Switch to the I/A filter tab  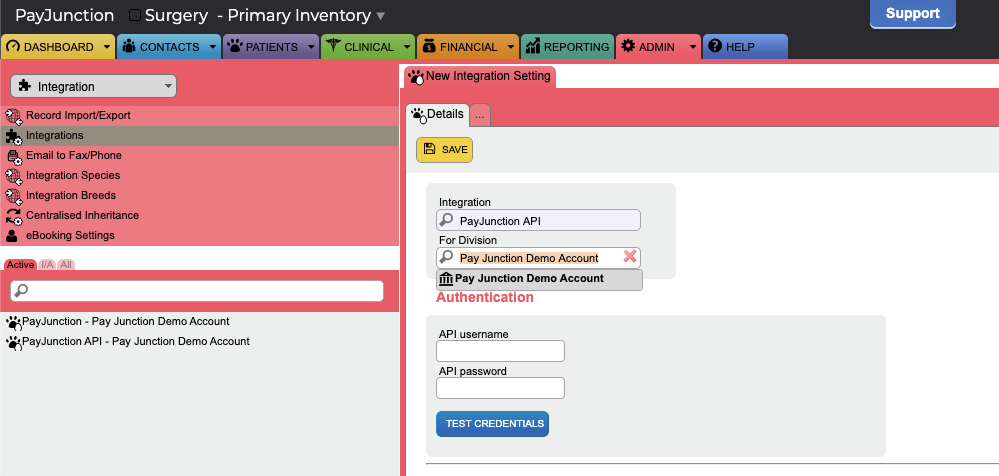(47, 264)
